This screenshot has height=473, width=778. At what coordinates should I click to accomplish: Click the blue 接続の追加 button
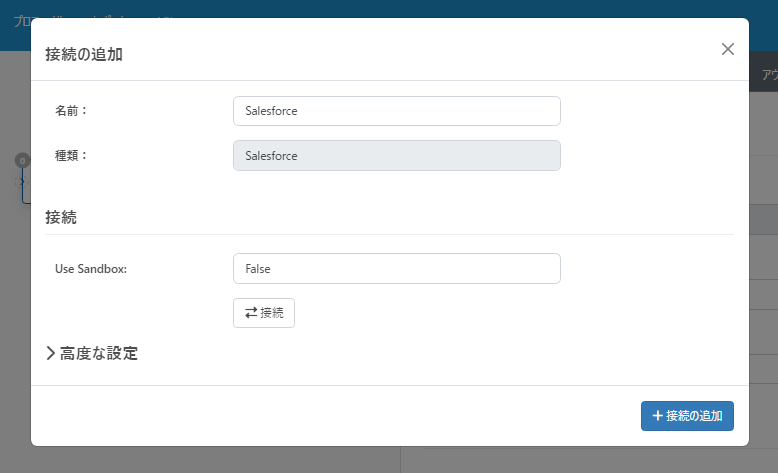[687, 416]
